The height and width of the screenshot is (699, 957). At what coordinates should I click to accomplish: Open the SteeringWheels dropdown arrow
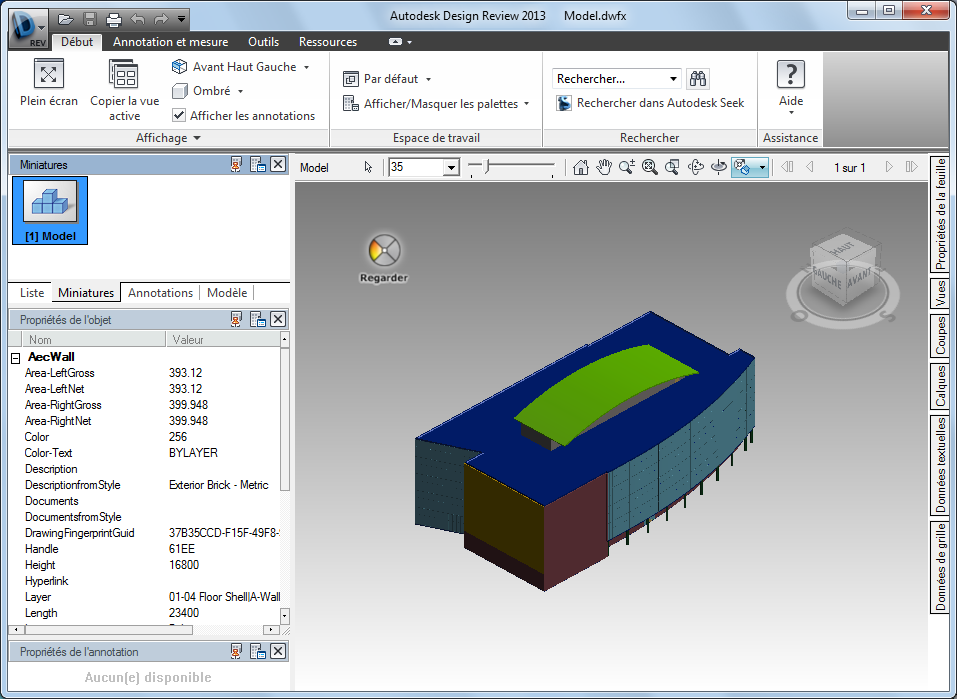pos(762,167)
